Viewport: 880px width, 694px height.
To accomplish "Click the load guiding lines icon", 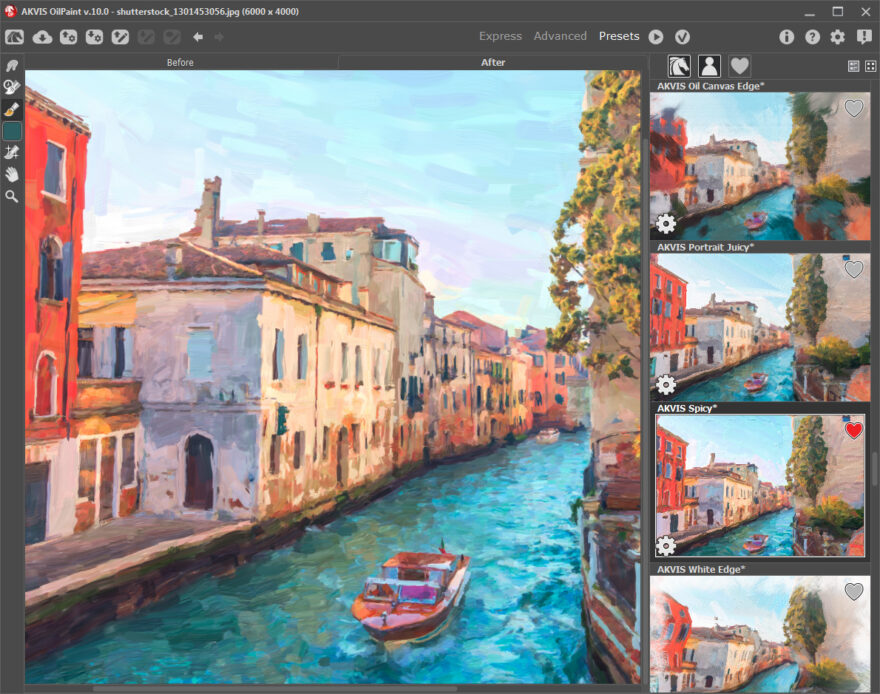I will pos(120,37).
